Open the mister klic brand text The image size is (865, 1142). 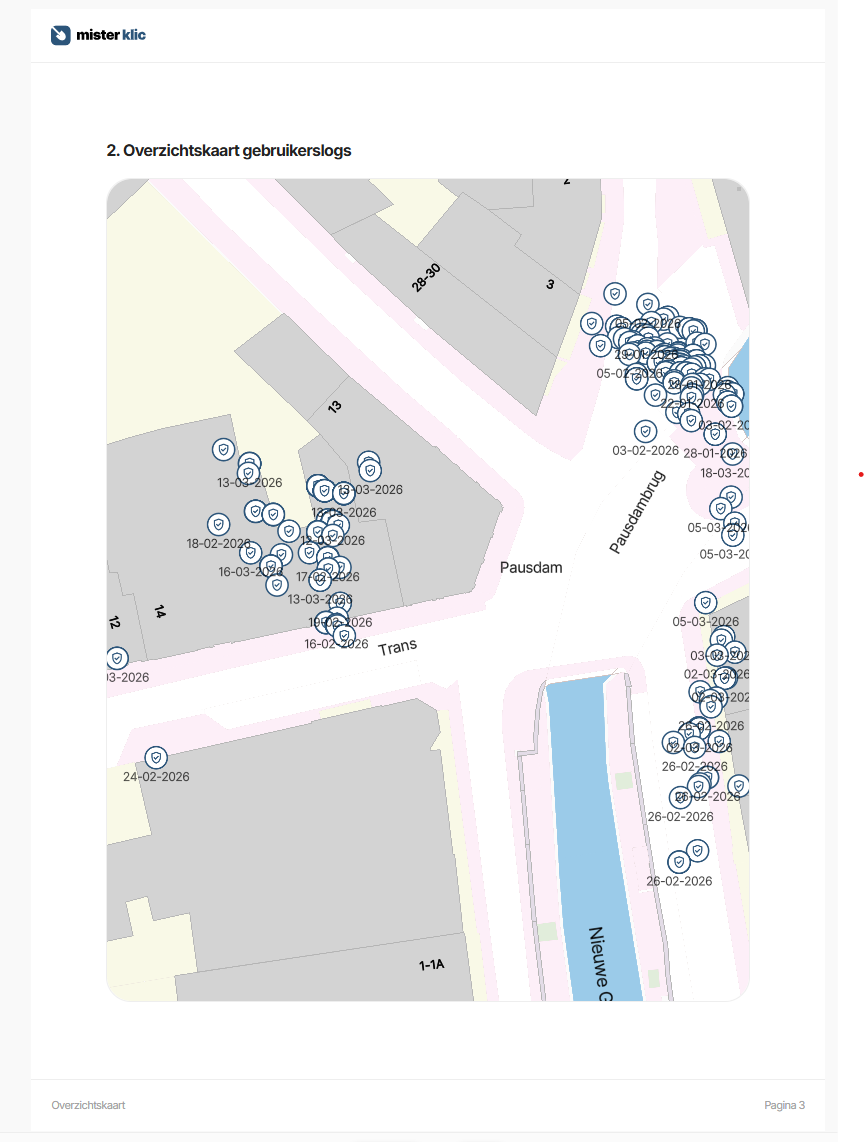111,35
